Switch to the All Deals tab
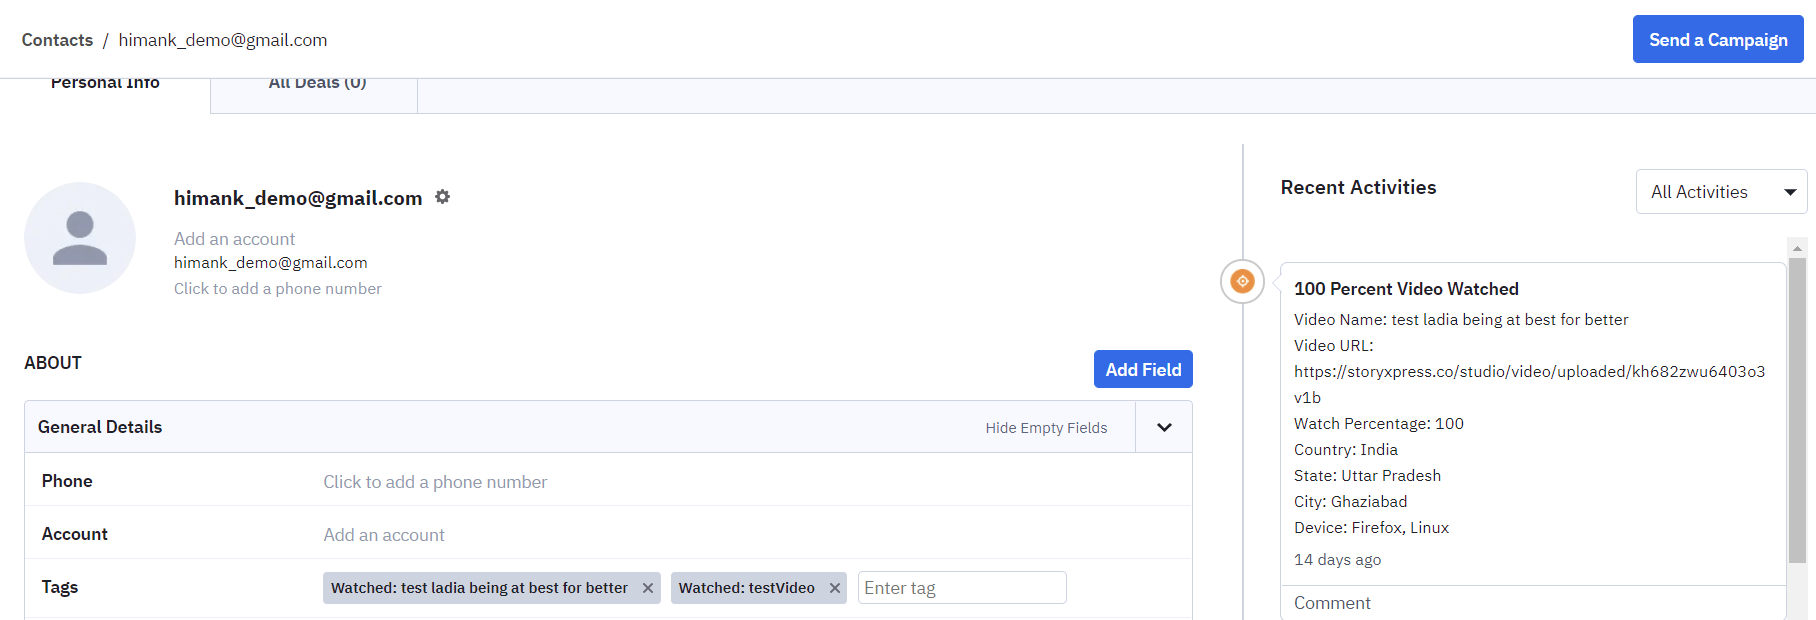The width and height of the screenshot is (1816, 620). (x=317, y=84)
